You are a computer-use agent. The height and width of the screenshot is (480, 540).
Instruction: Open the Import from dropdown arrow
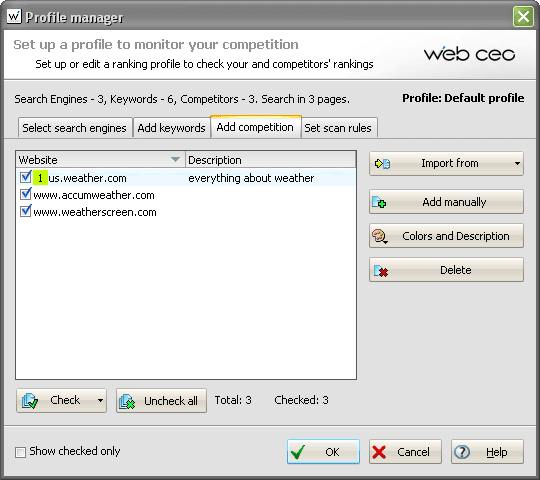517,164
